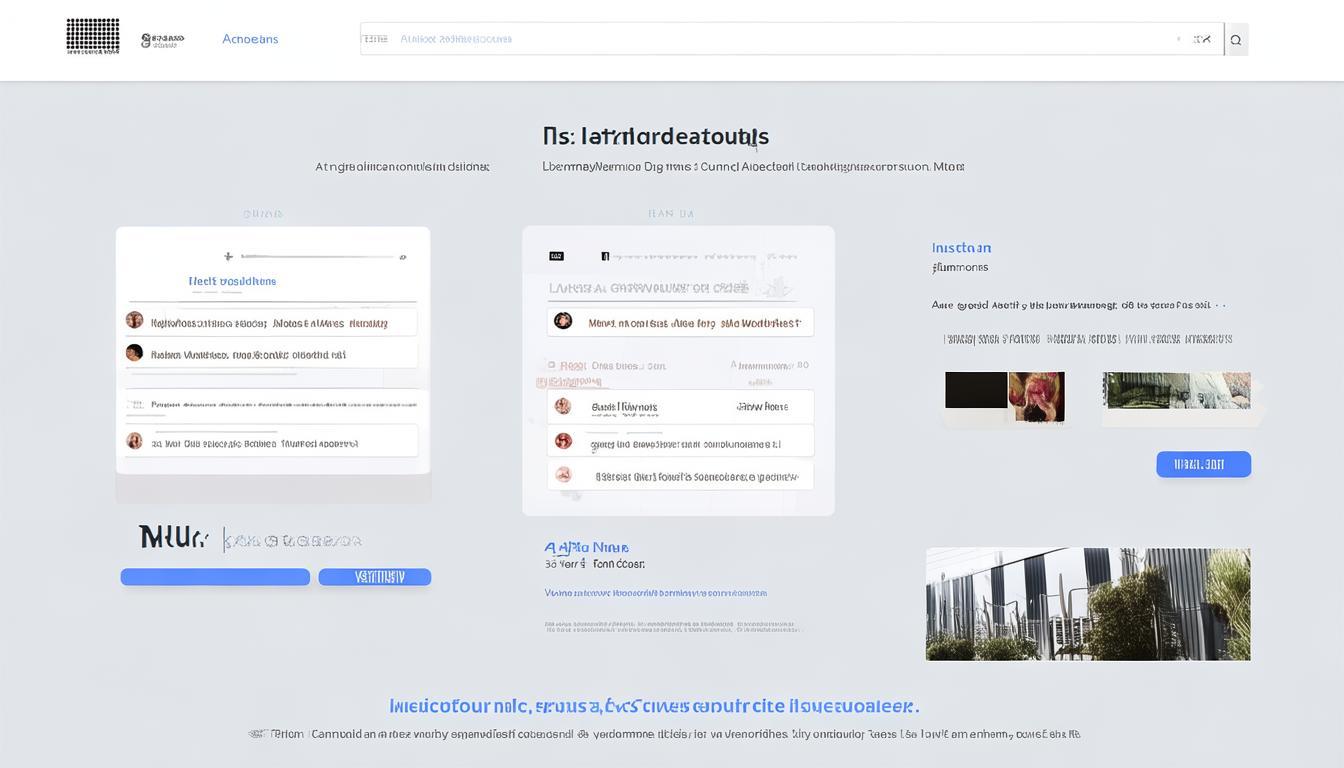Select red avatar row in middle card

click(x=680, y=441)
